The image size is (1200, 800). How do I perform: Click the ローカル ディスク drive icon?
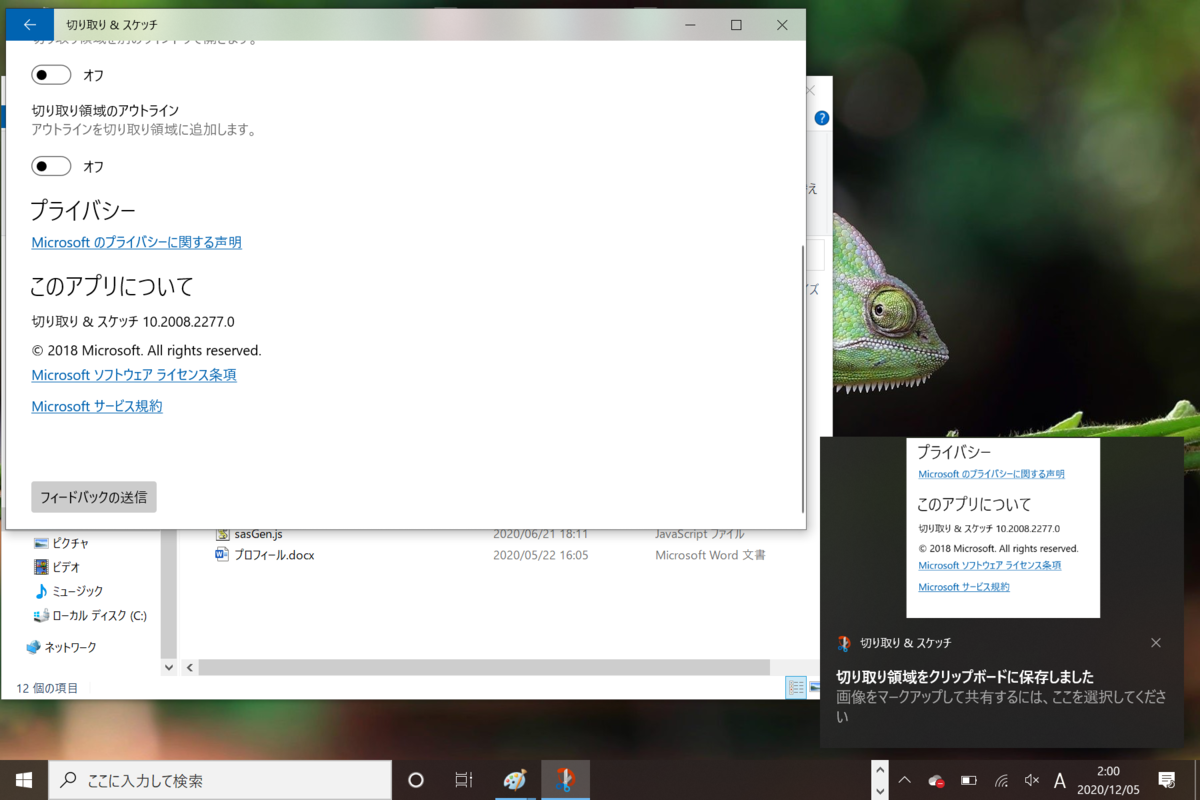coord(41,615)
